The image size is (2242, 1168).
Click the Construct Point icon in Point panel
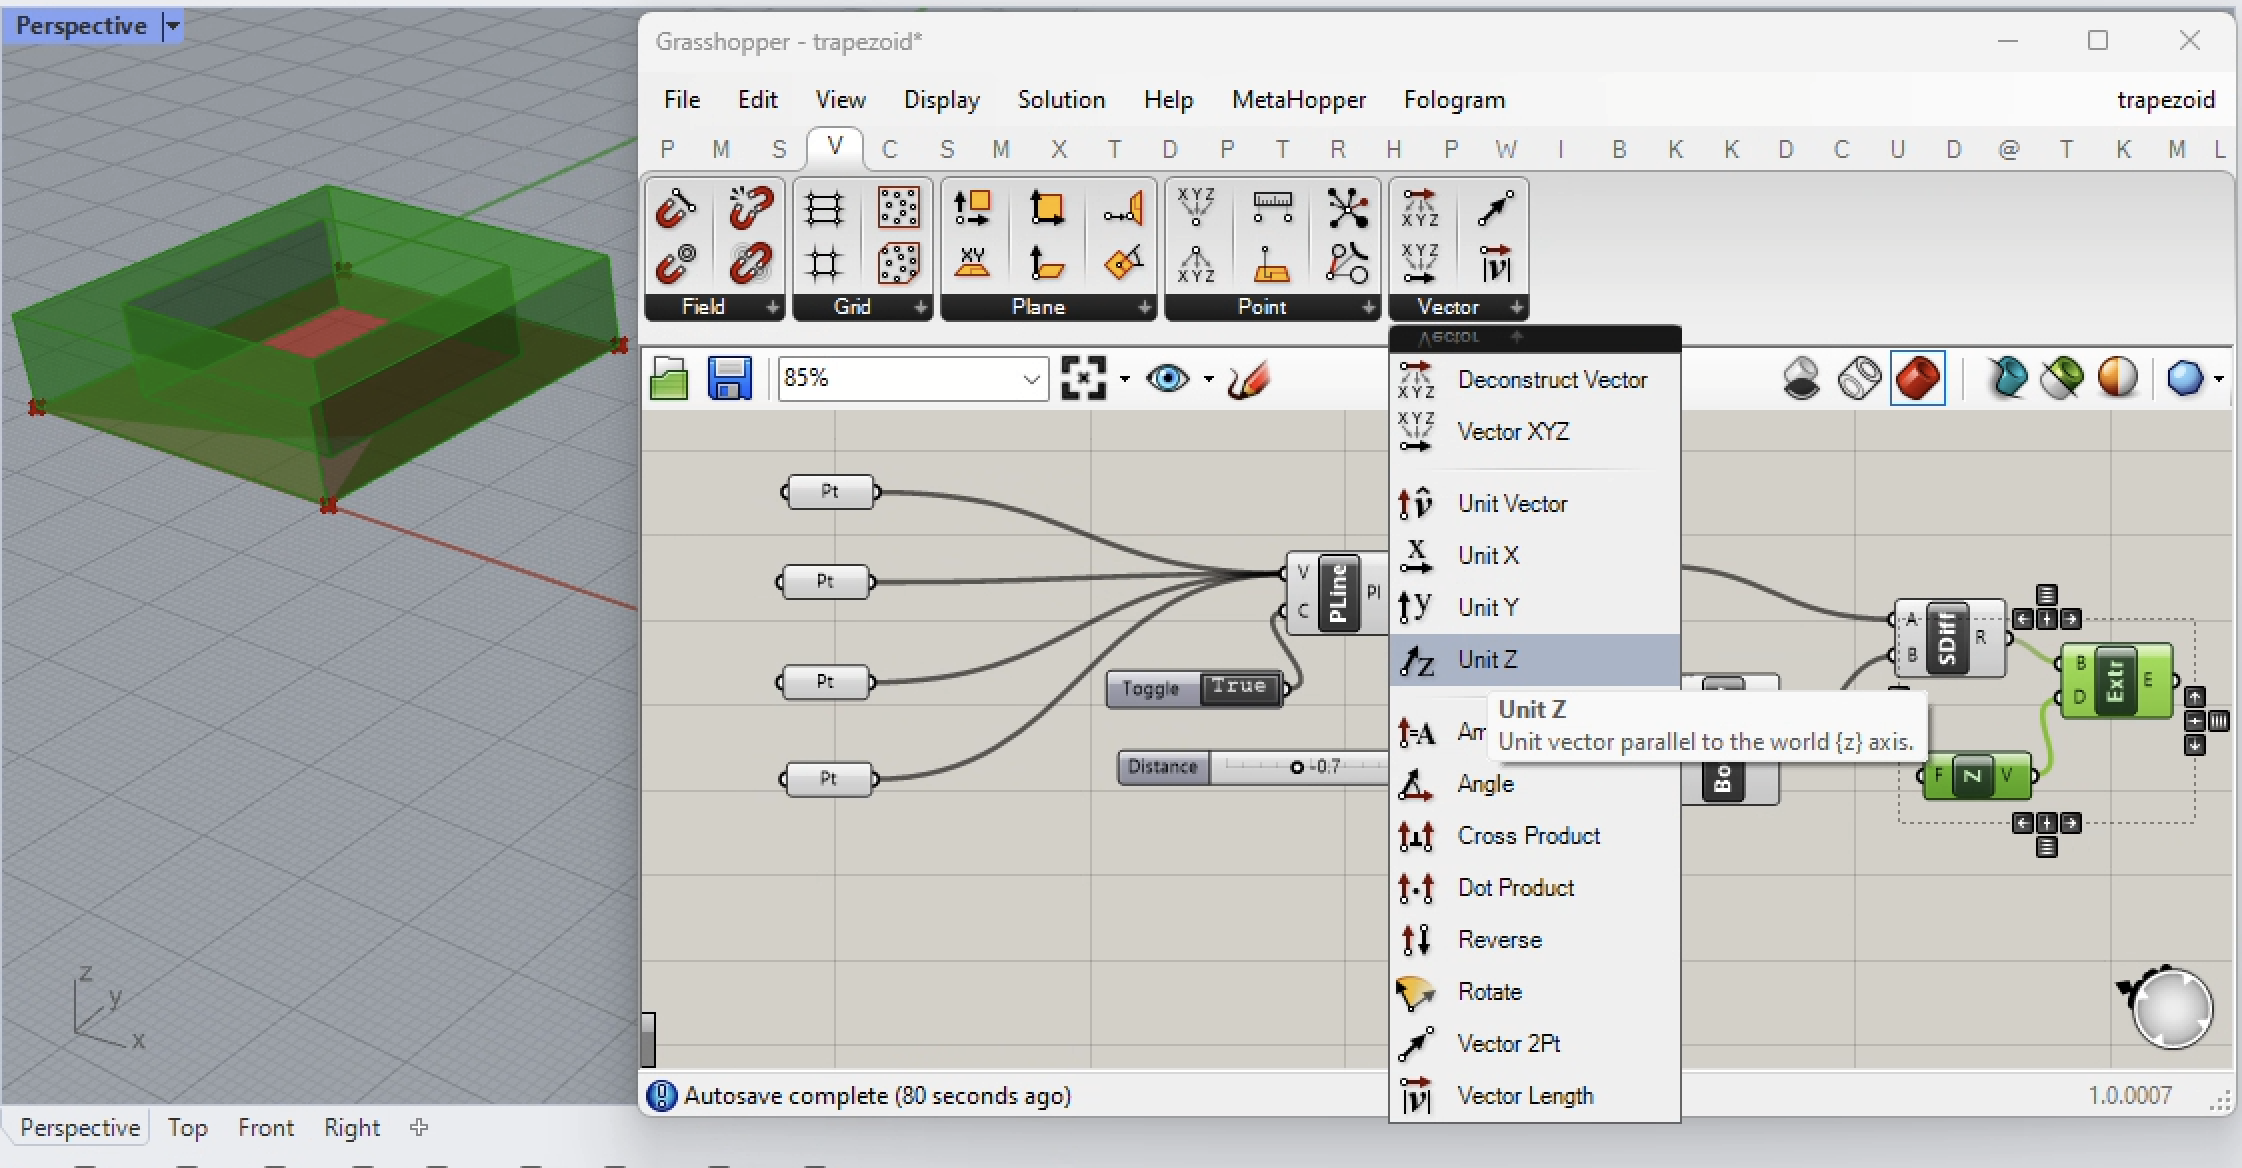click(x=1196, y=208)
